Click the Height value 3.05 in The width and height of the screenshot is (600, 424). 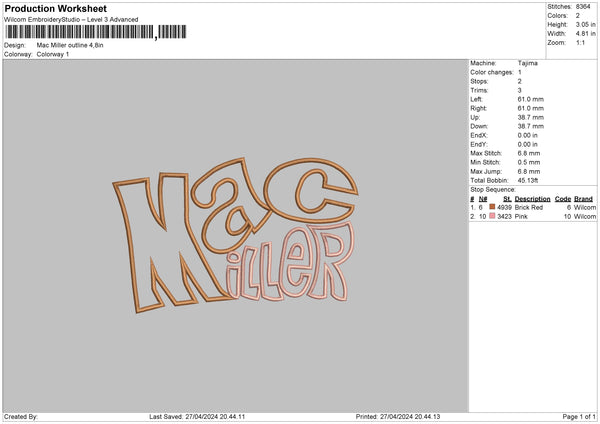click(x=585, y=24)
